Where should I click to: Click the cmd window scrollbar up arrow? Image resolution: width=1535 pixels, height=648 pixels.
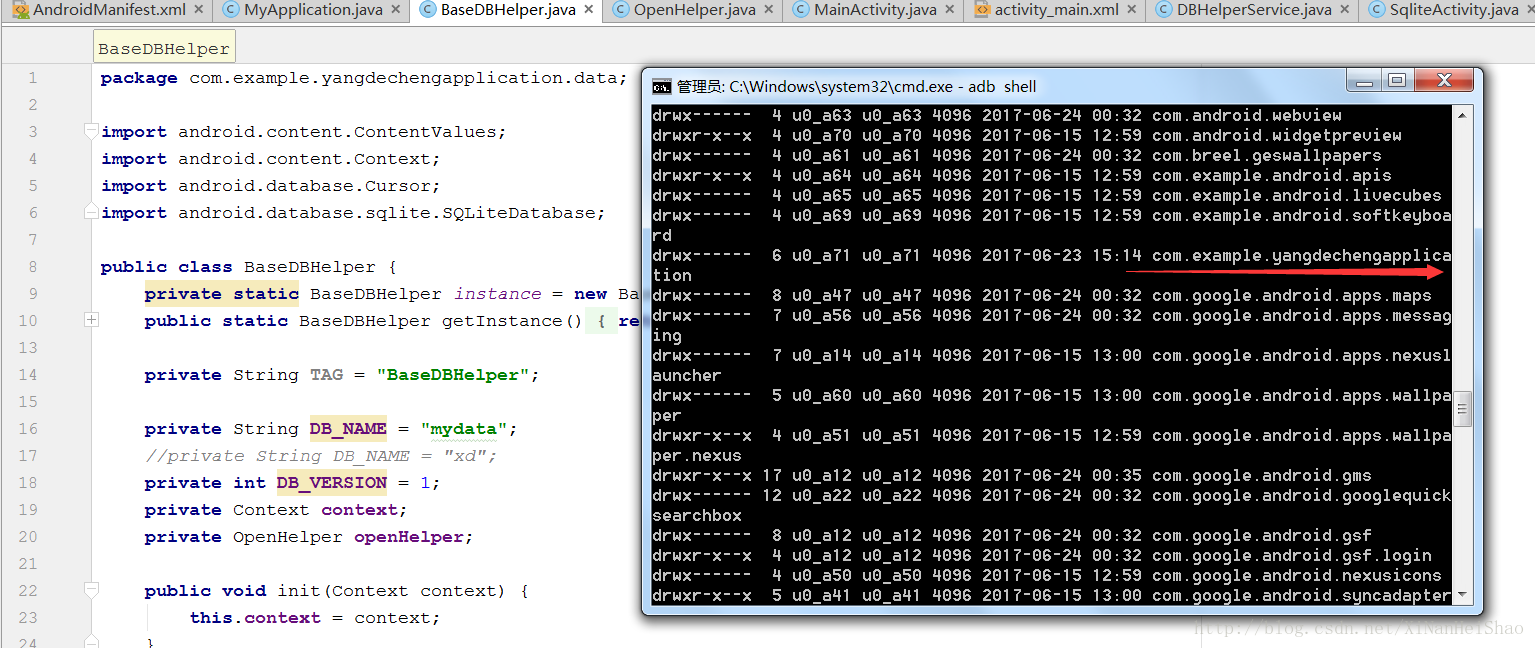(1463, 115)
